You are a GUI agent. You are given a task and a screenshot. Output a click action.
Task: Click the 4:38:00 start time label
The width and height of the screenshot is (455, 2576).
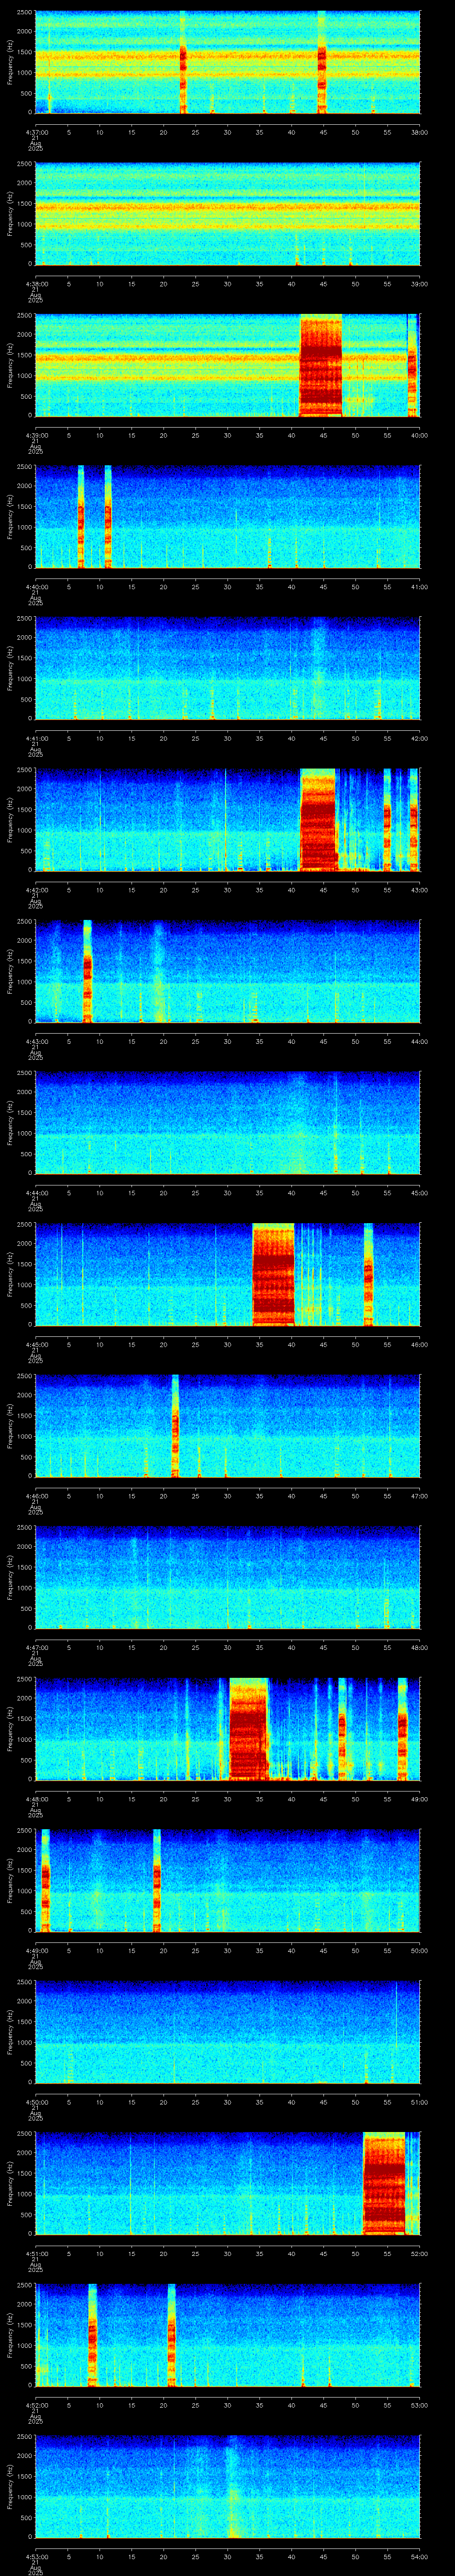36,284
